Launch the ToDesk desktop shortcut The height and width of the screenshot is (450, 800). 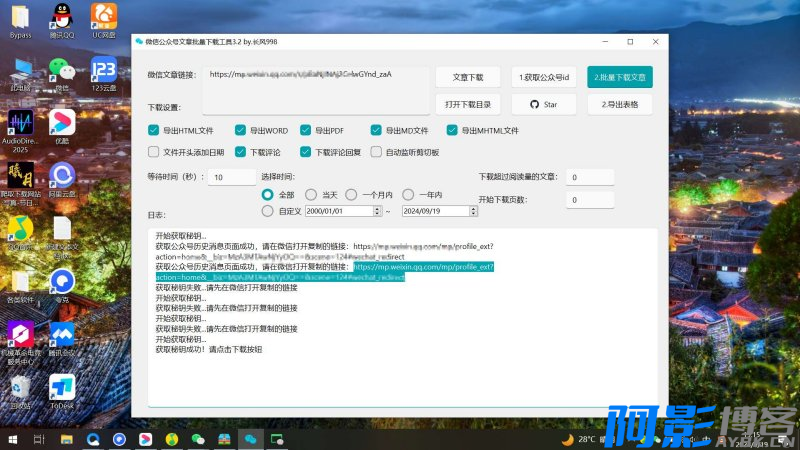[62, 393]
